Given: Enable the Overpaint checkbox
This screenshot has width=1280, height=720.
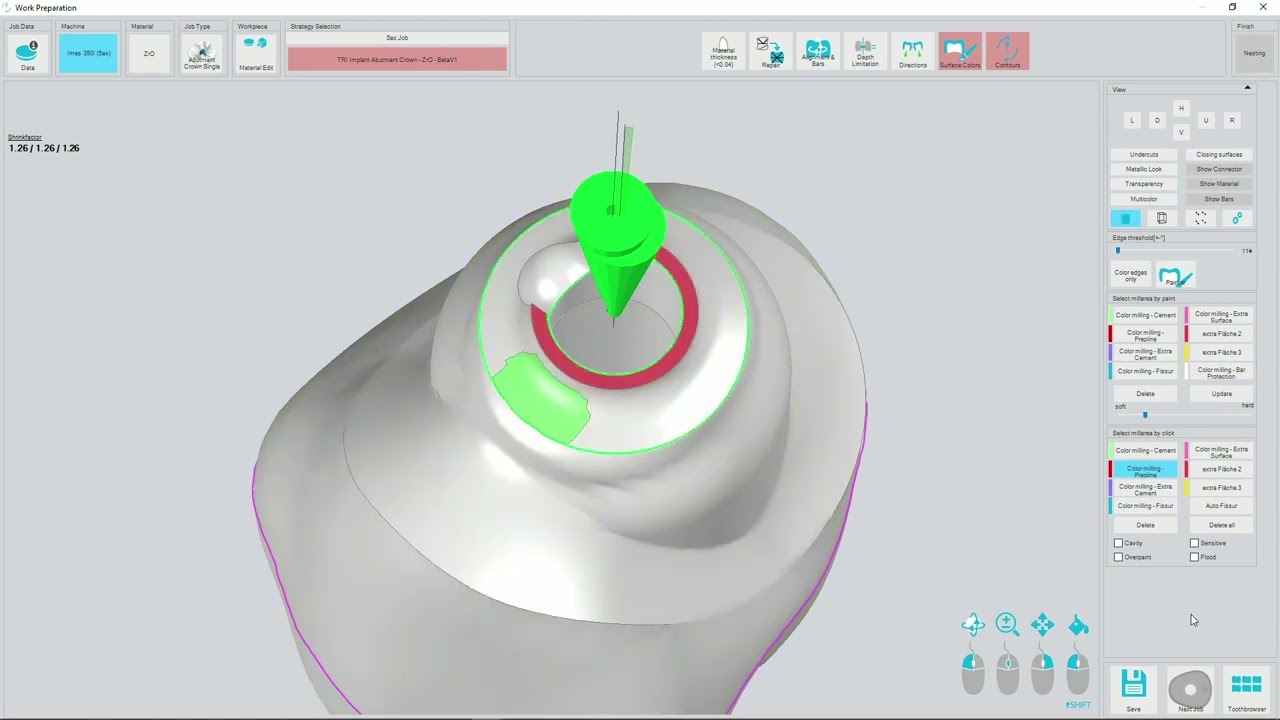Looking at the screenshot, I should (1119, 557).
